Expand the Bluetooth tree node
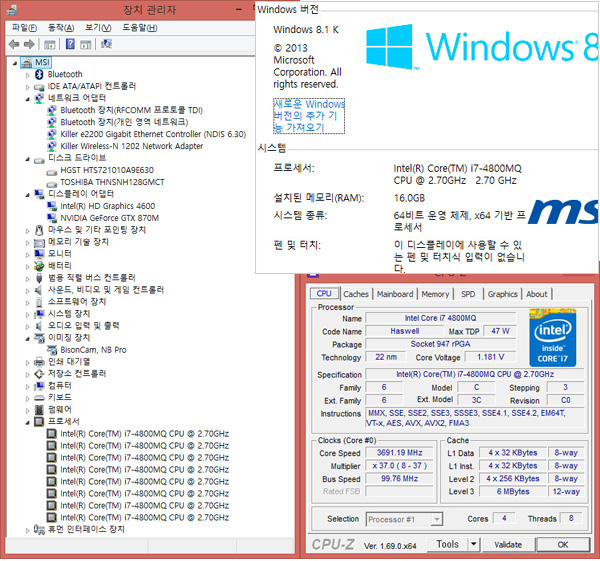 [28, 75]
